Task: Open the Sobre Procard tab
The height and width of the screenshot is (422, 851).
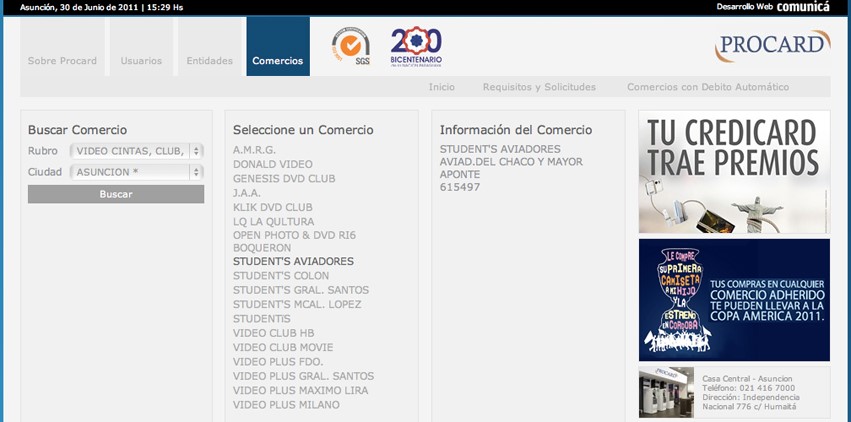Action: pos(62,47)
